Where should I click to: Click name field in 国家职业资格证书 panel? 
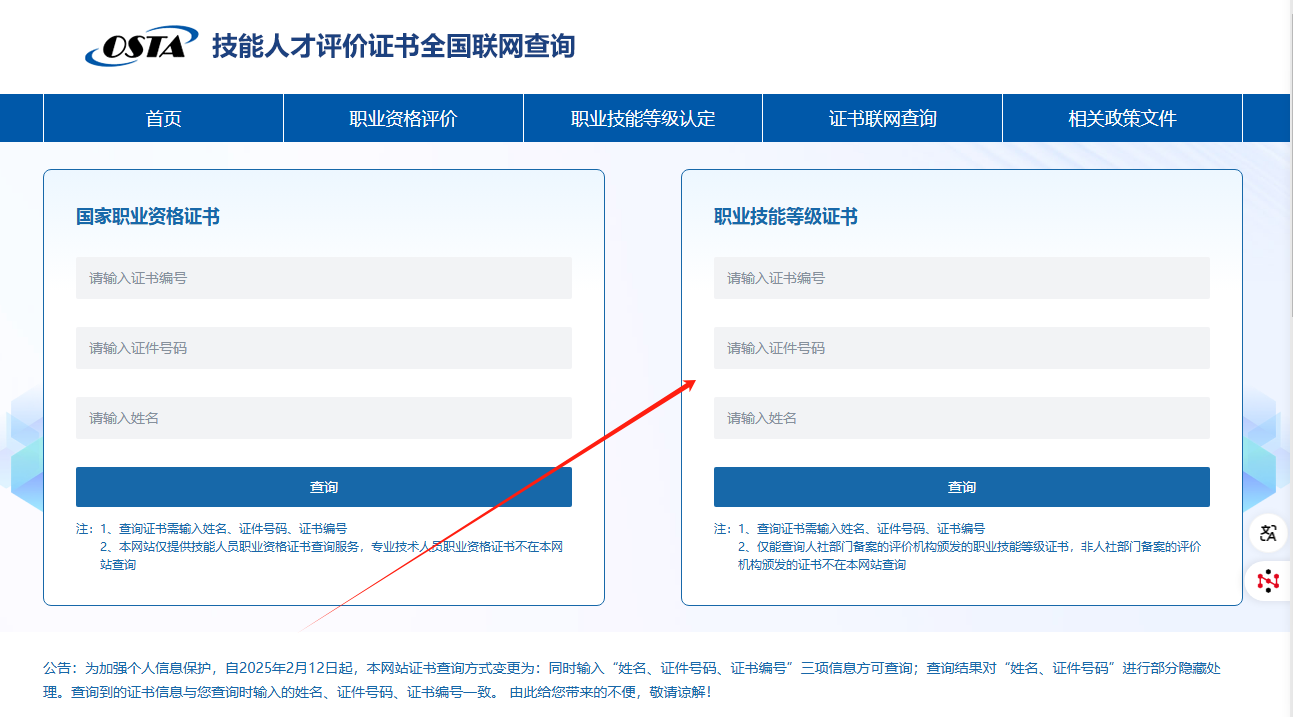tap(323, 418)
